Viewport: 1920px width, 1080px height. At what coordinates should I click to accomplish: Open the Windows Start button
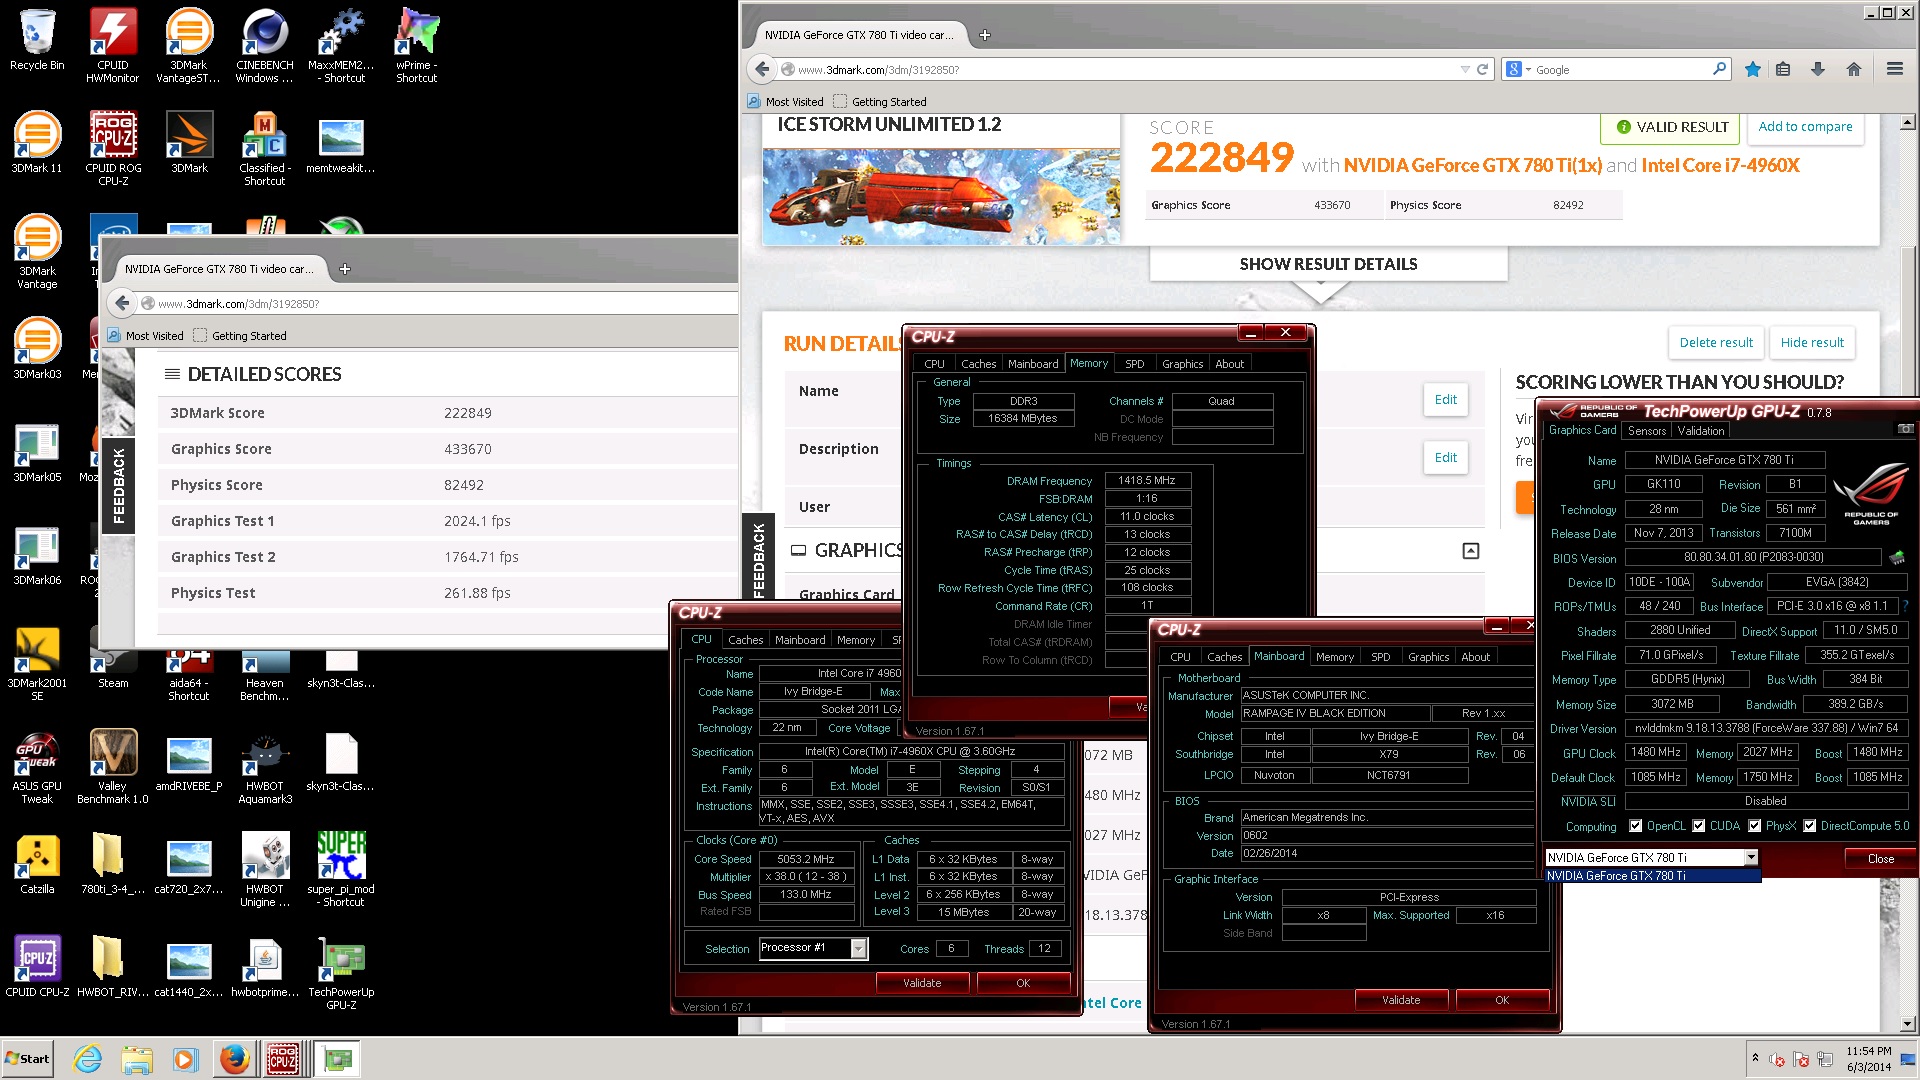[x=28, y=1058]
